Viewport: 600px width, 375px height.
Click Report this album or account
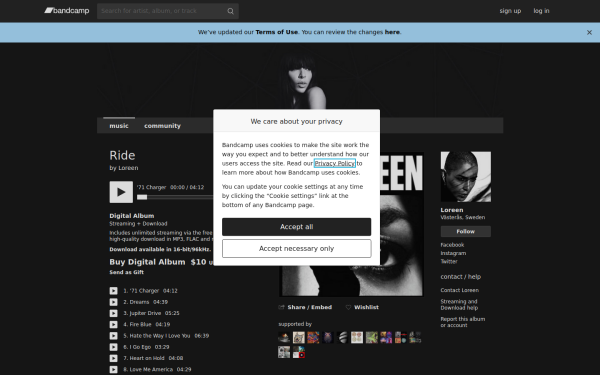(463, 322)
